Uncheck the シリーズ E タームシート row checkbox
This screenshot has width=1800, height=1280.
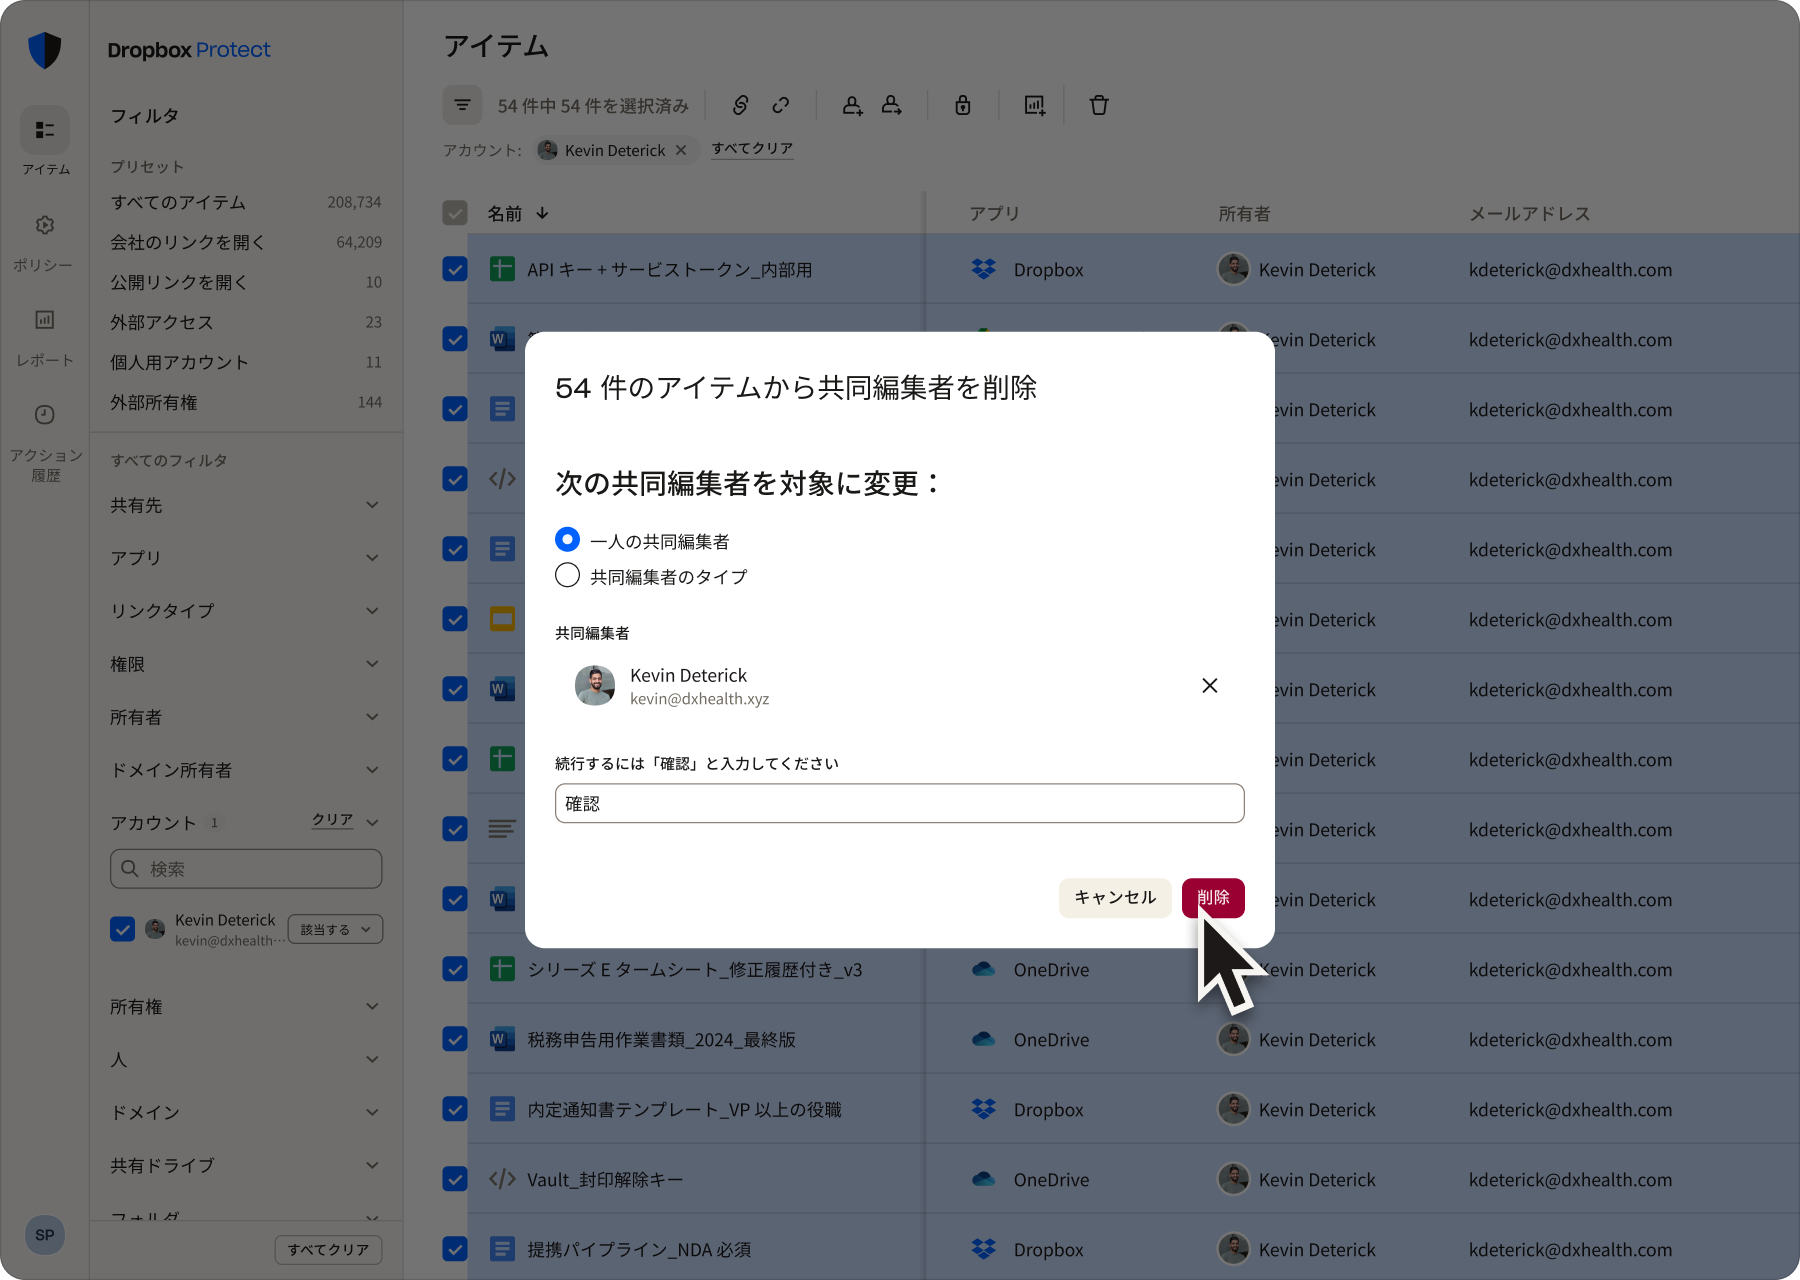click(455, 969)
